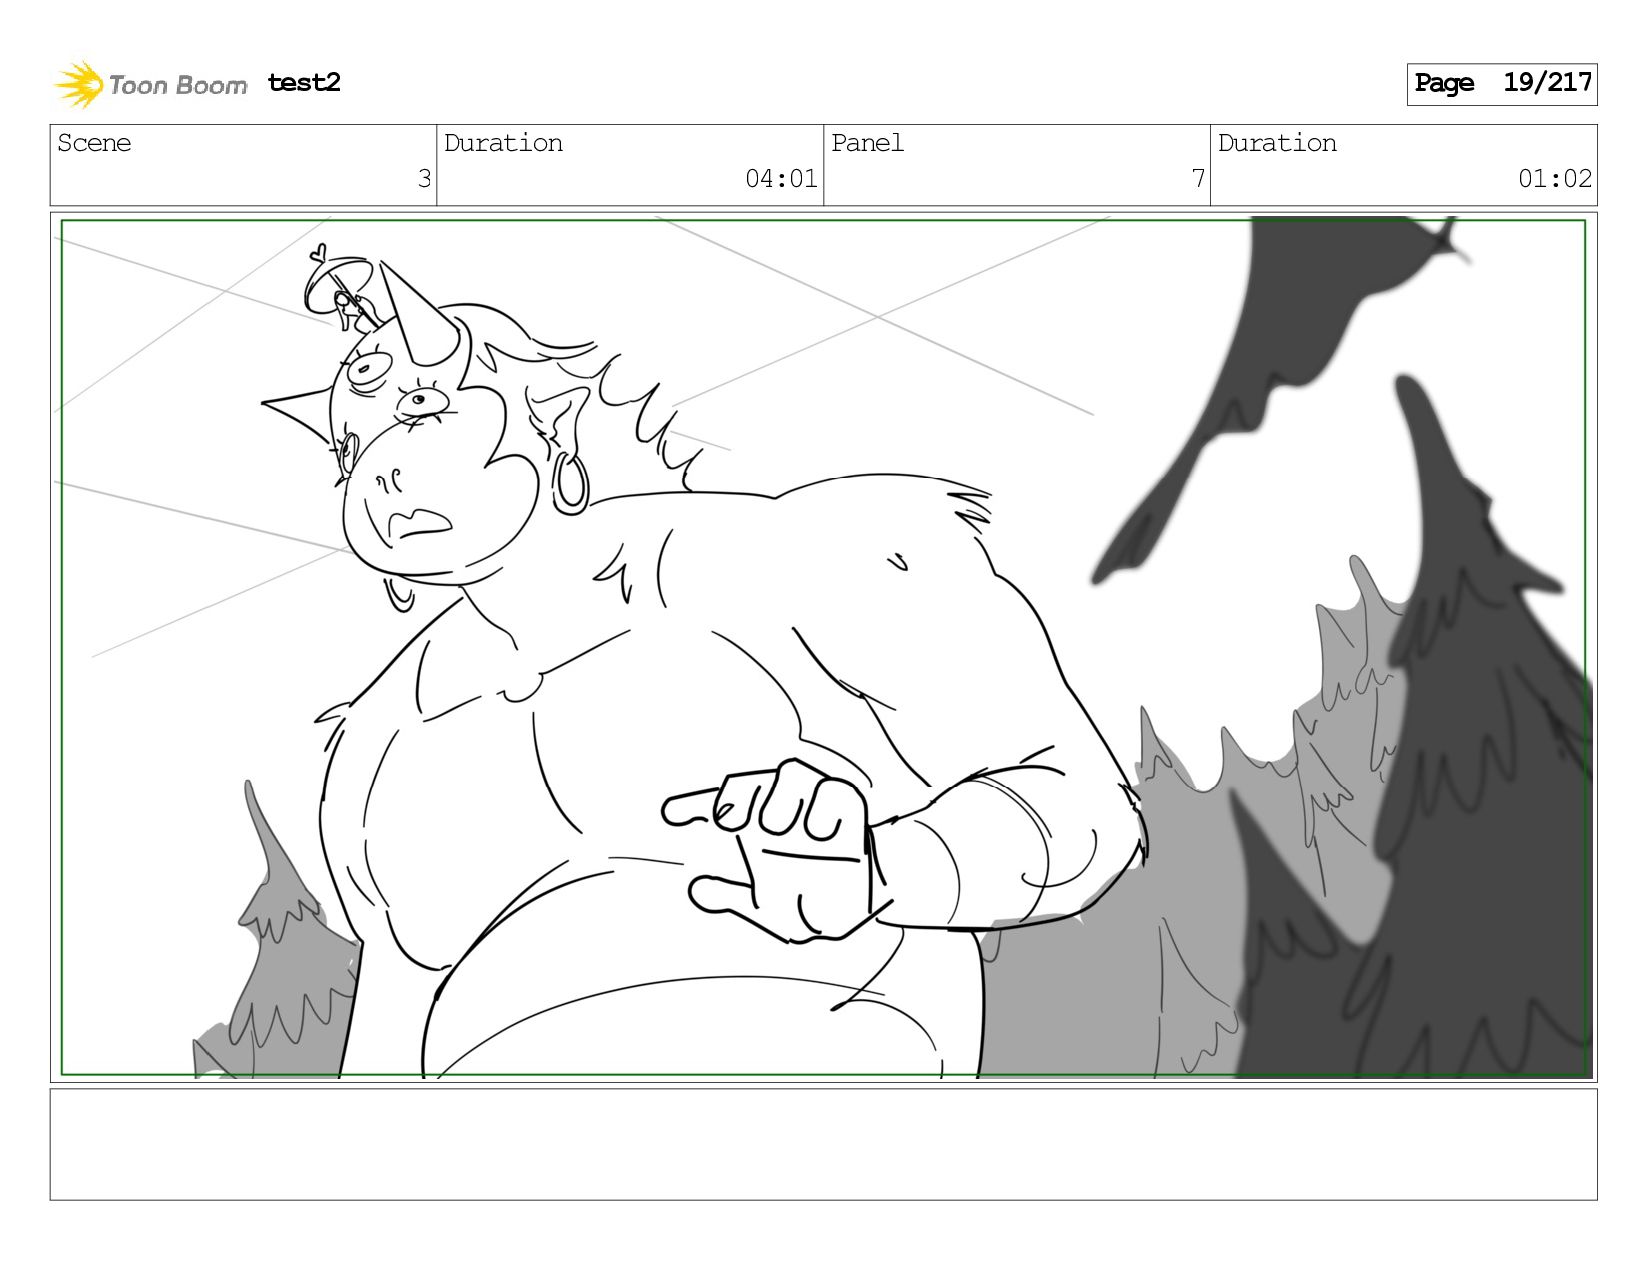Screen dimensions: 1650x1275
Task: Select the 'Panel' header label
Action: pyautogui.click(x=867, y=143)
